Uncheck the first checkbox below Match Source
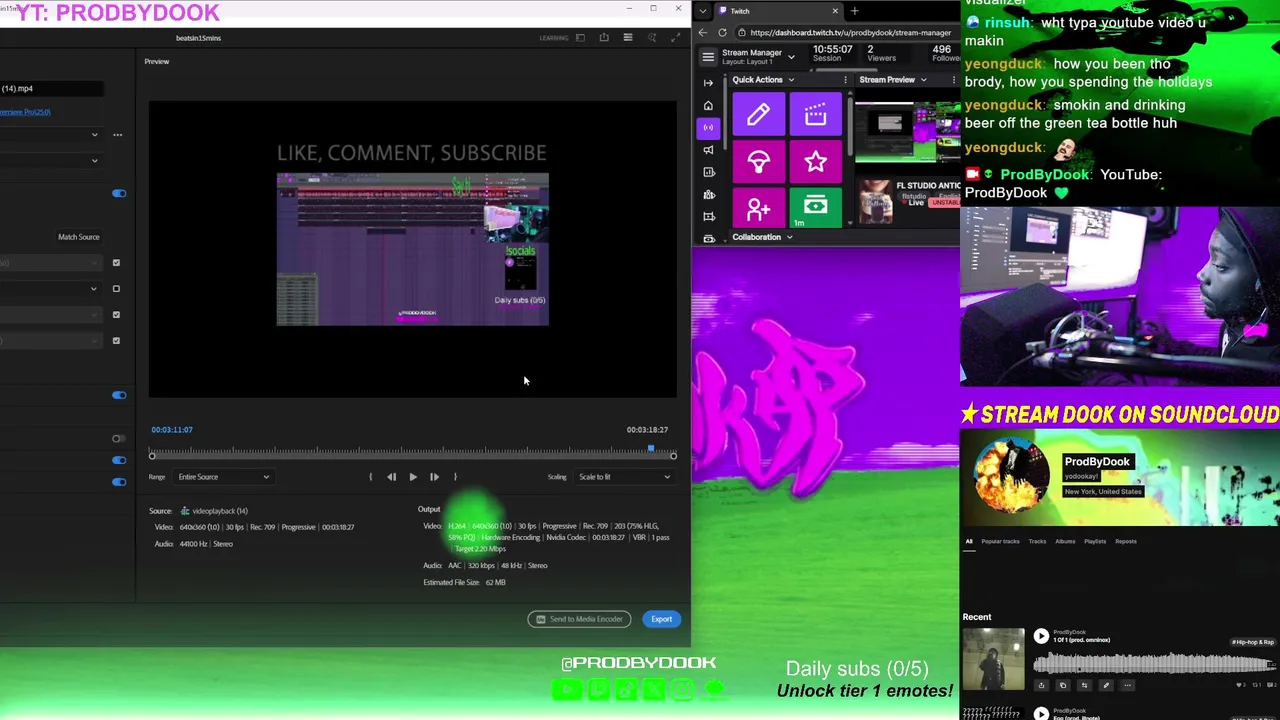 click(x=116, y=263)
